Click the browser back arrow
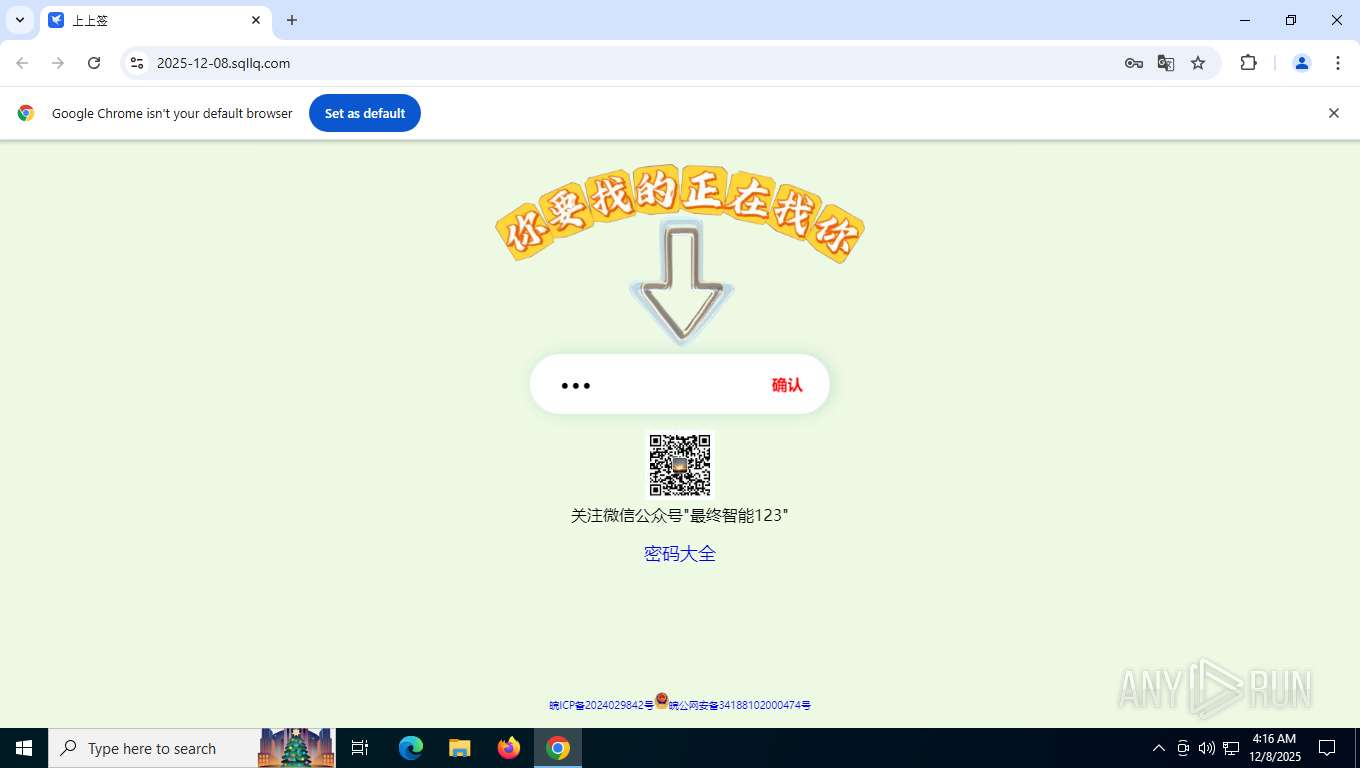This screenshot has height=768, width=1360. (x=22, y=63)
